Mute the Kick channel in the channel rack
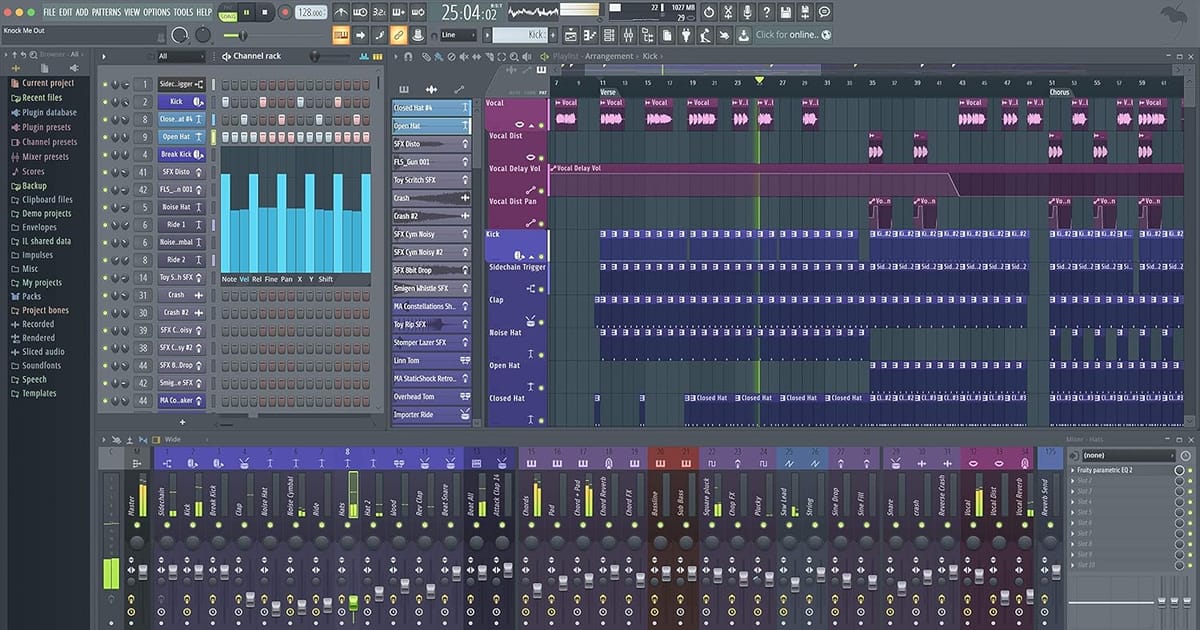The width and height of the screenshot is (1200, 630). [105, 101]
